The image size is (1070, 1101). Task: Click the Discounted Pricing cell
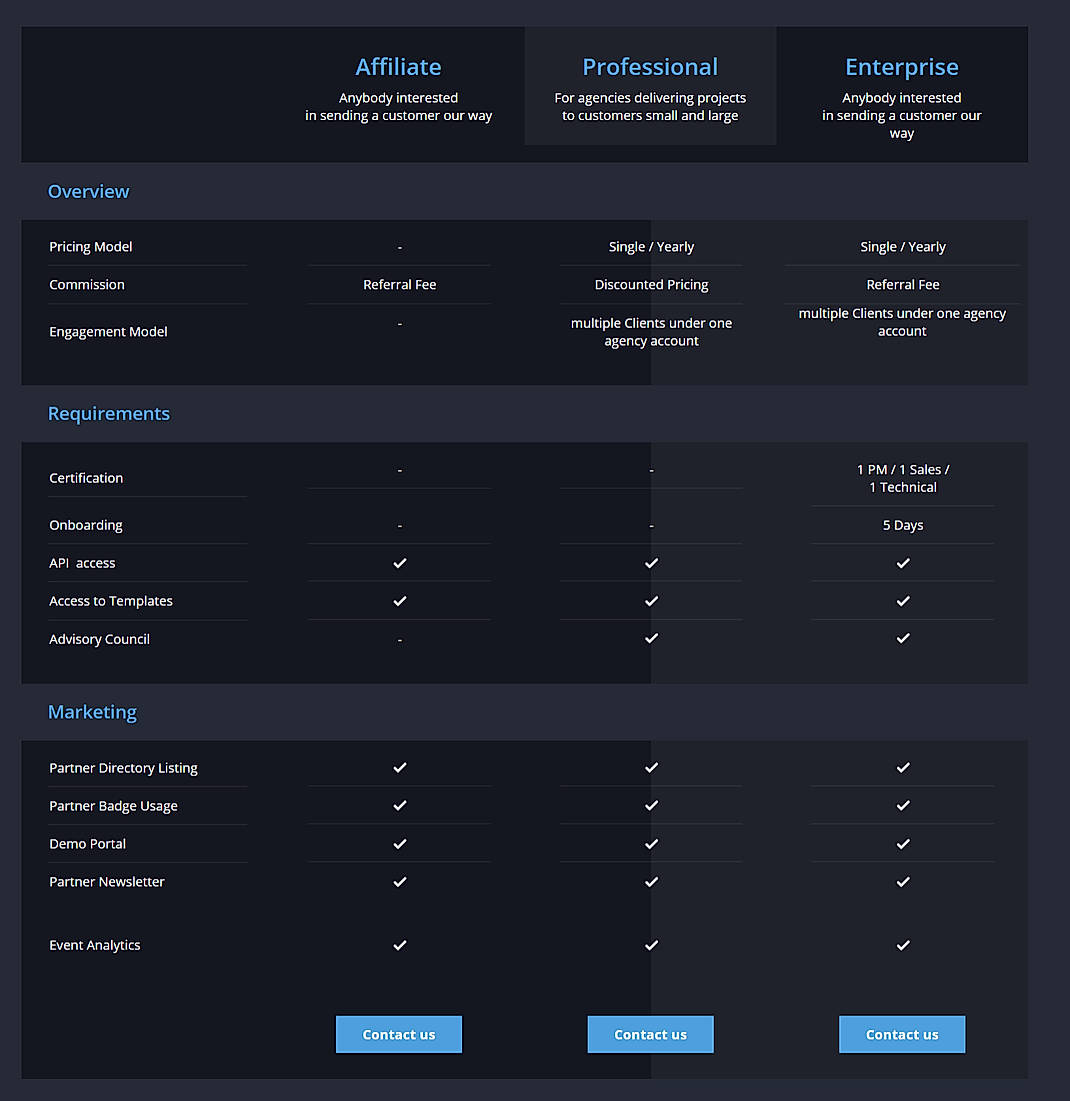(652, 284)
